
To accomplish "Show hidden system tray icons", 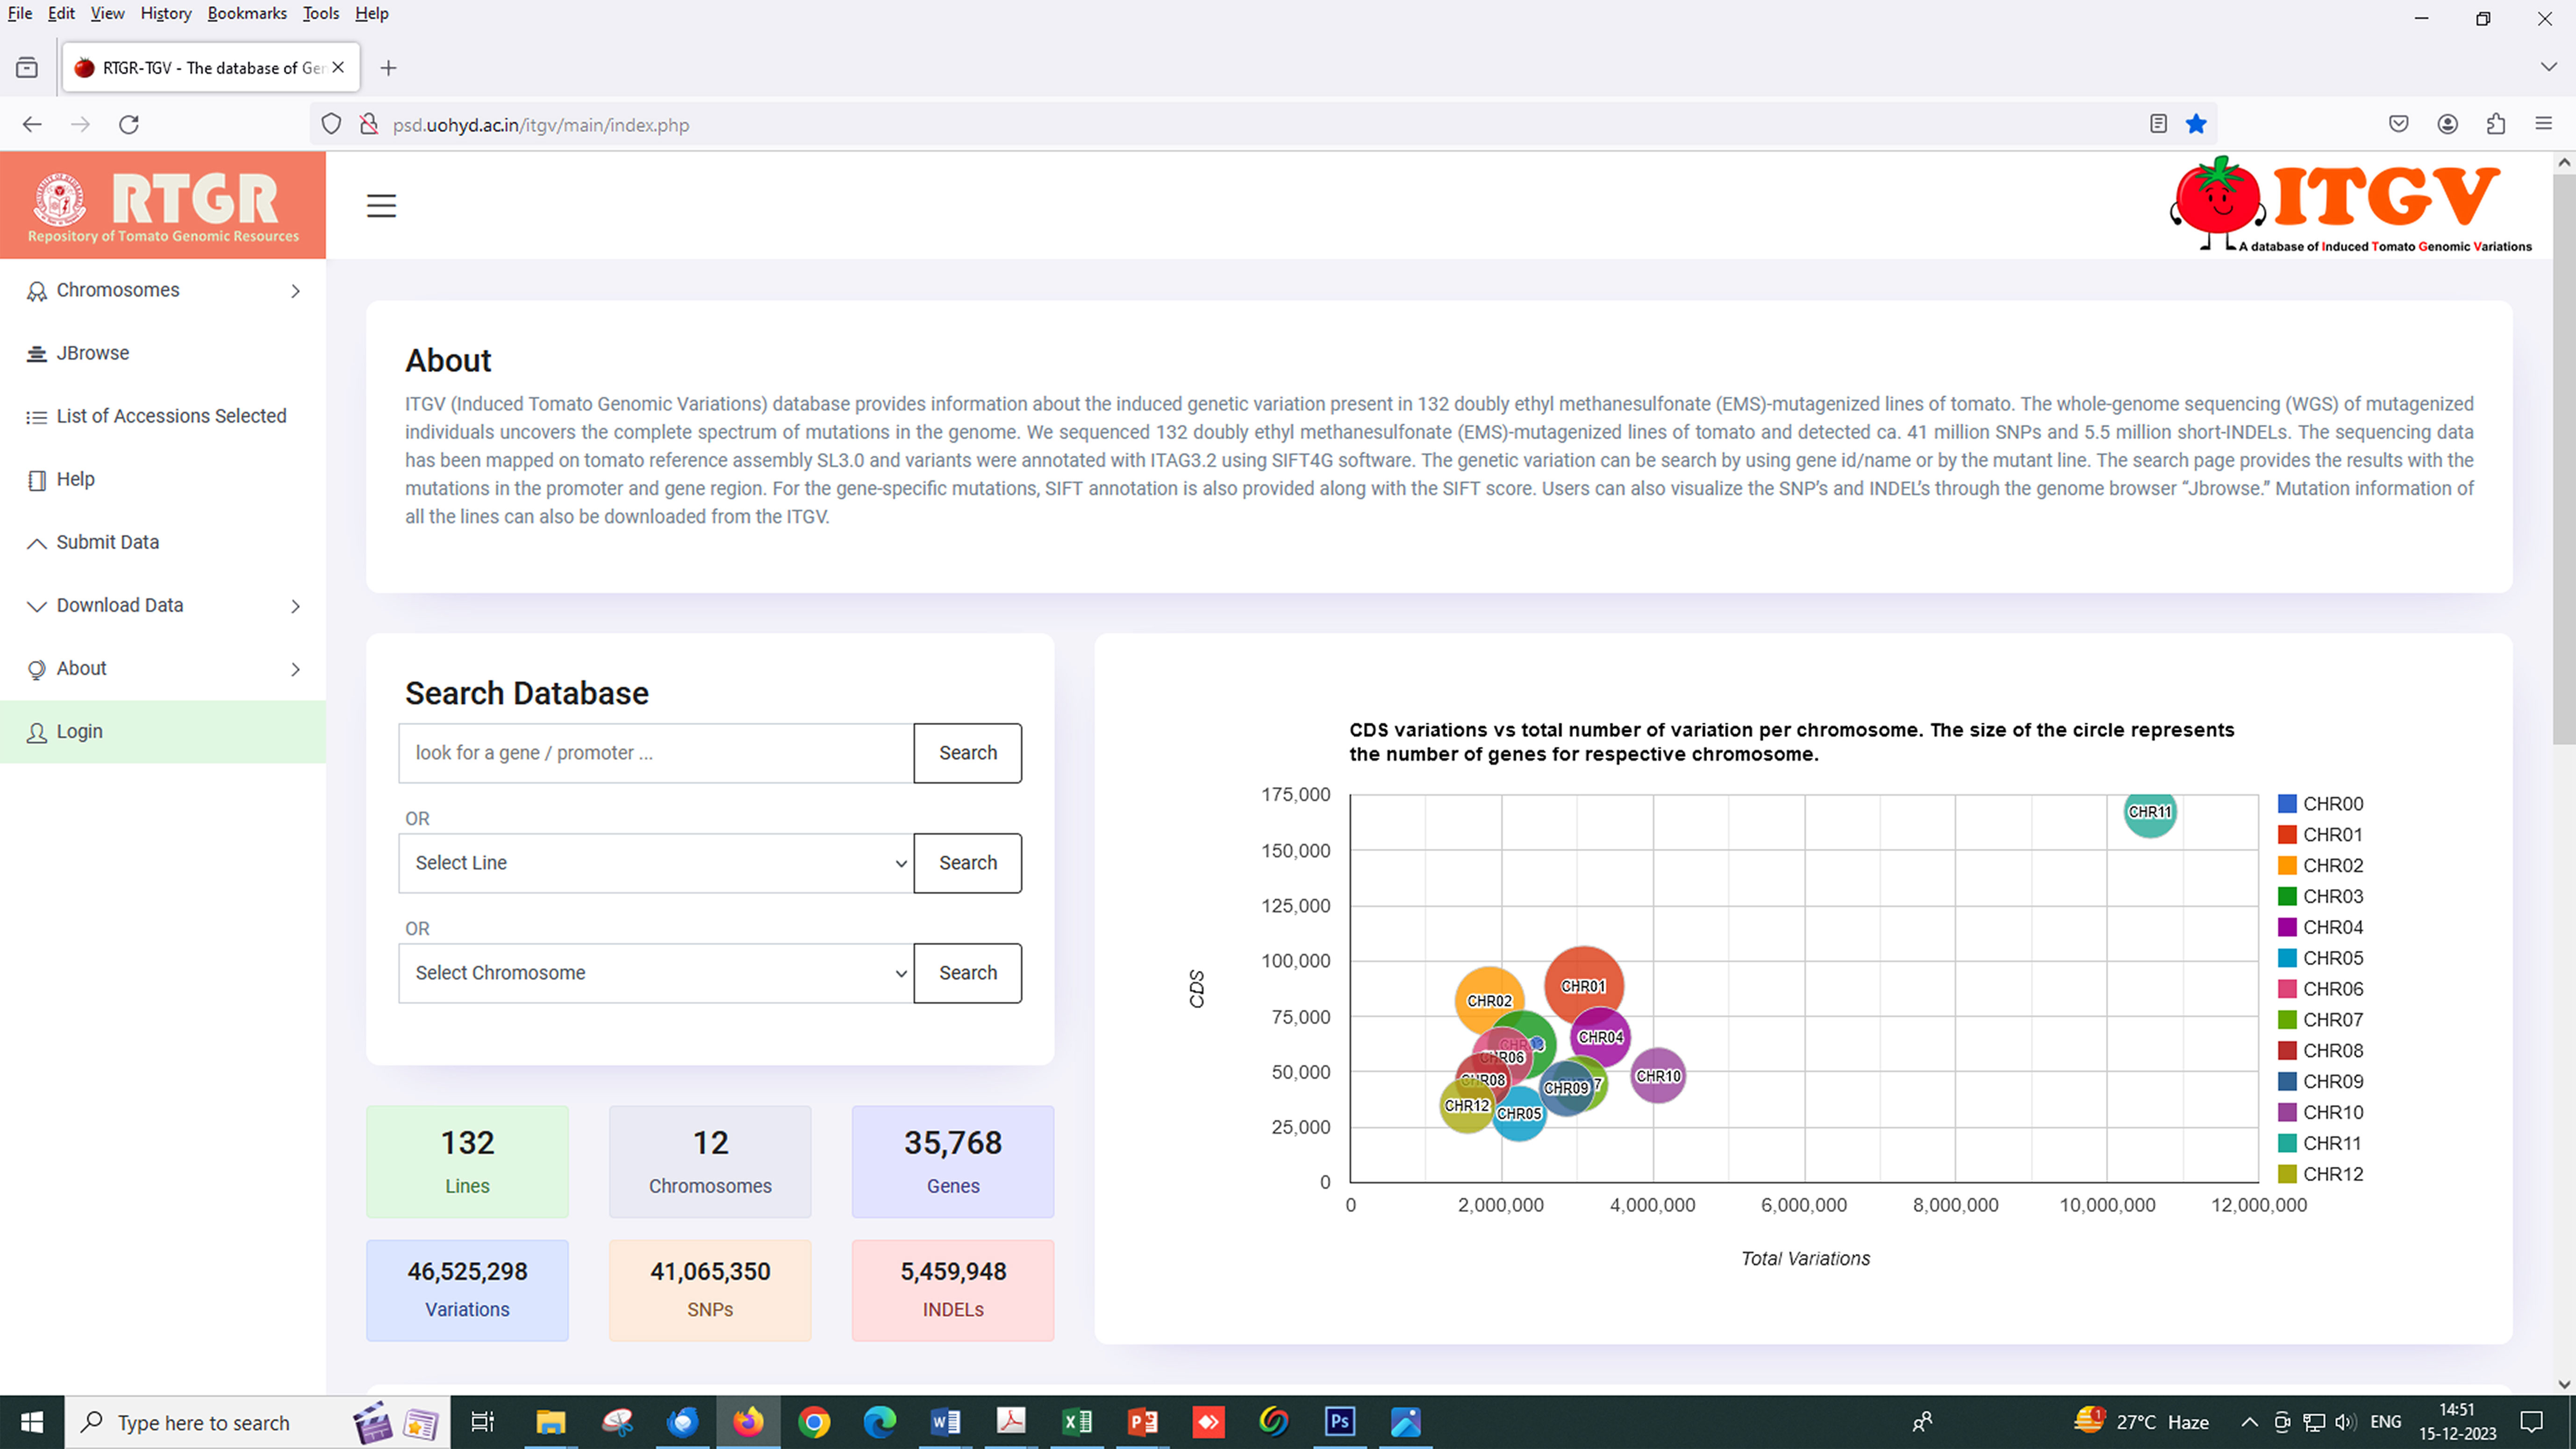I will point(2249,1422).
